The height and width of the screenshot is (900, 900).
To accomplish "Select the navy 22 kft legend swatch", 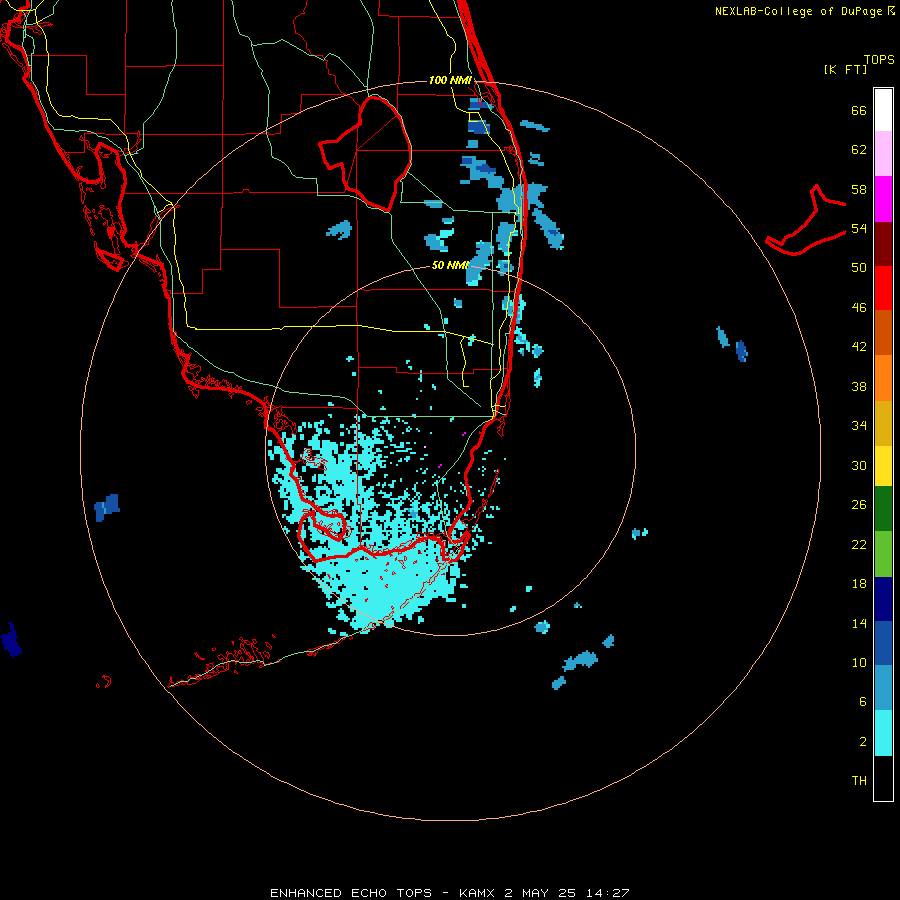I will 883,599.
